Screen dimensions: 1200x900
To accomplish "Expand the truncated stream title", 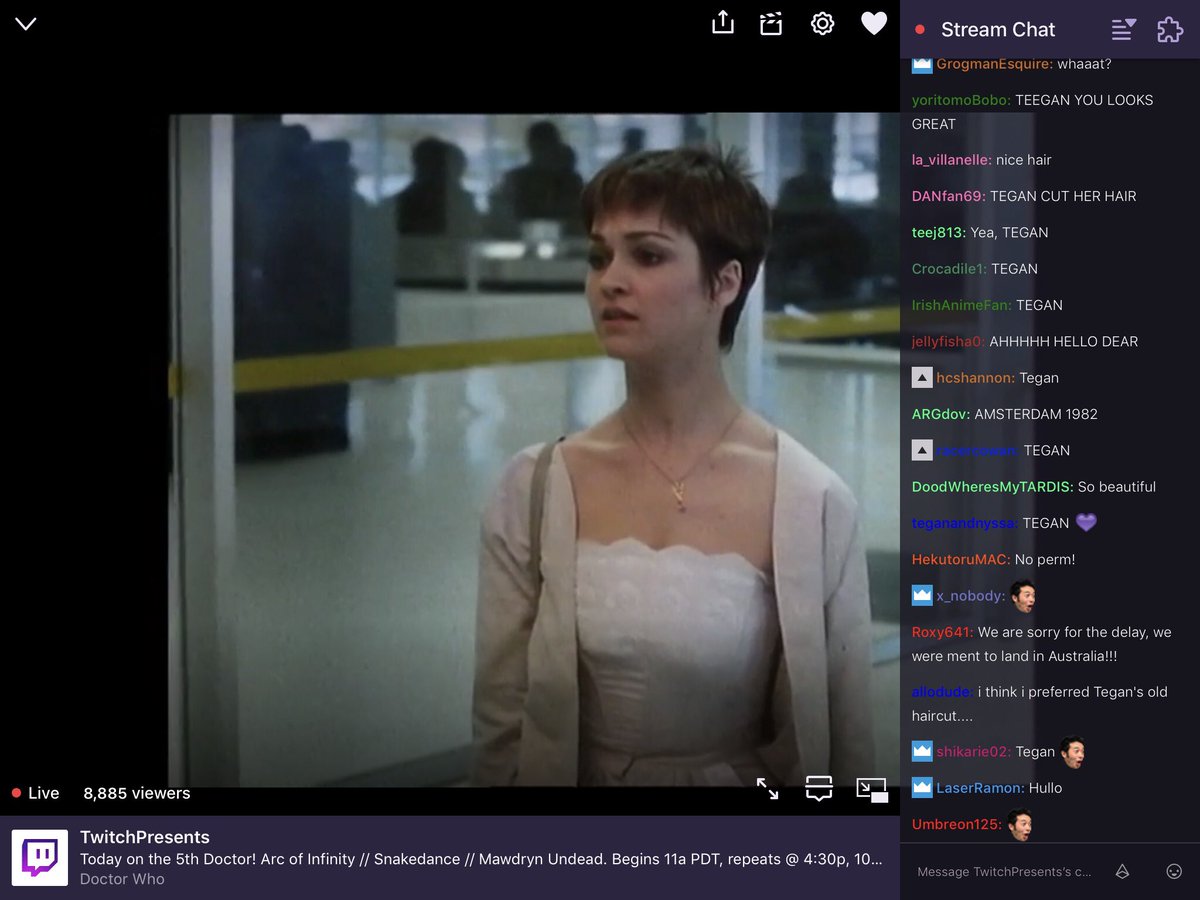I will [x=875, y=860].
